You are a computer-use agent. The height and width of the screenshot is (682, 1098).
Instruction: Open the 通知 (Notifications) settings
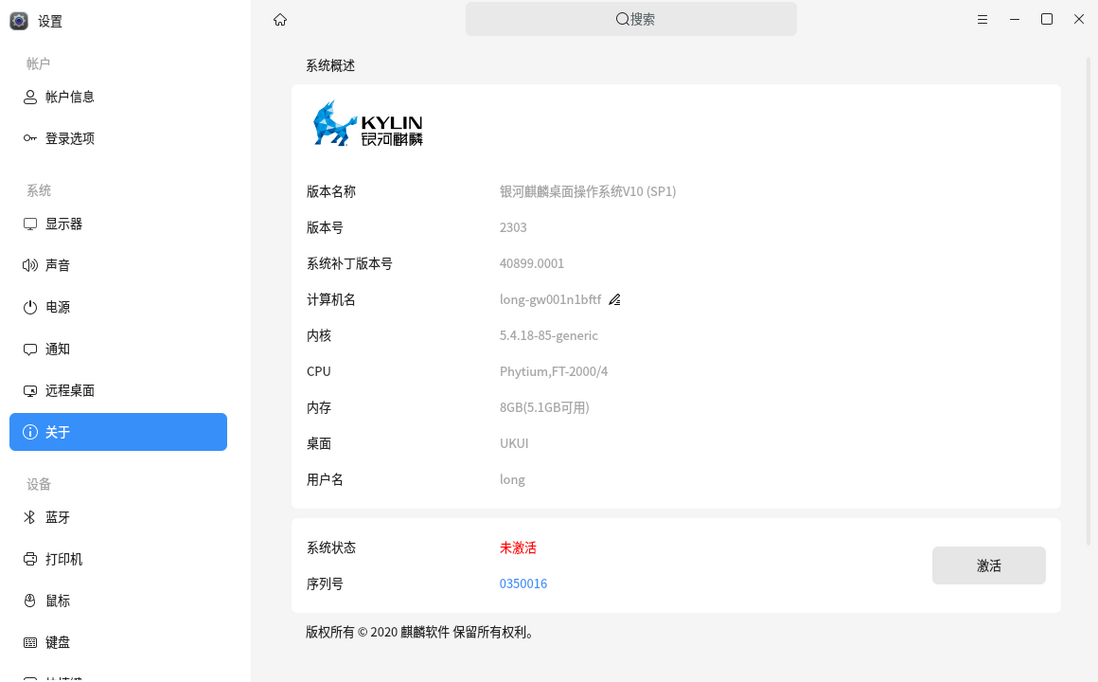pyautogui.click(x=55, y=348)
